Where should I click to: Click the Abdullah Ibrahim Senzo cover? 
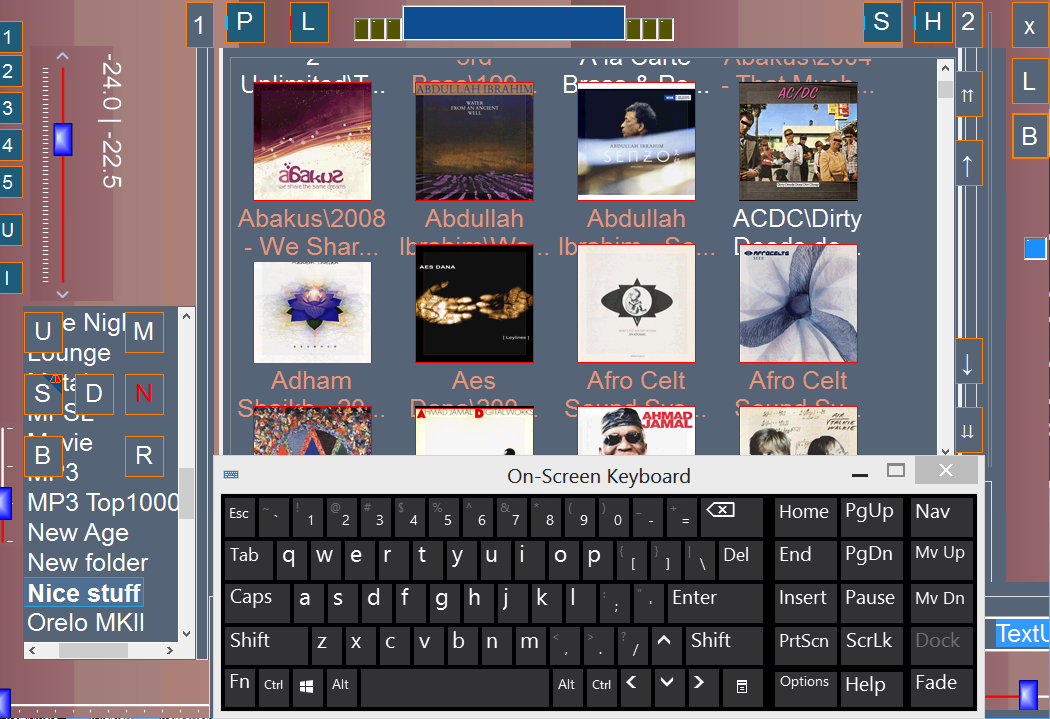click(x=636, y=141)
